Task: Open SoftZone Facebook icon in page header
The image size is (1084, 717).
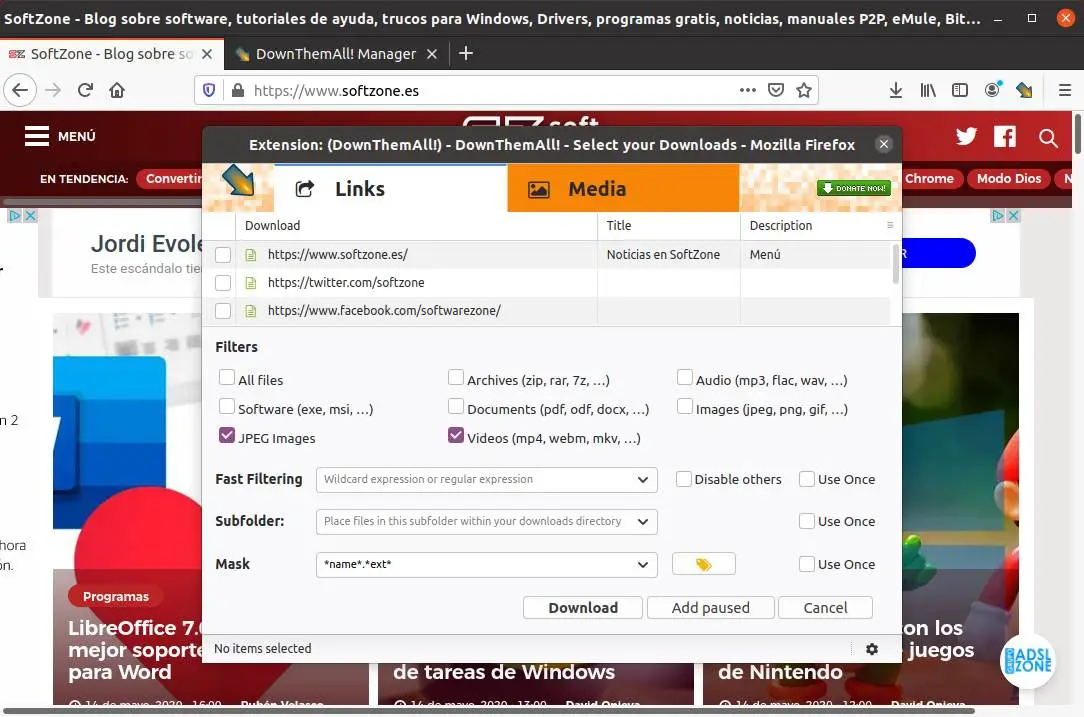Action: [x=1005, y=136]
